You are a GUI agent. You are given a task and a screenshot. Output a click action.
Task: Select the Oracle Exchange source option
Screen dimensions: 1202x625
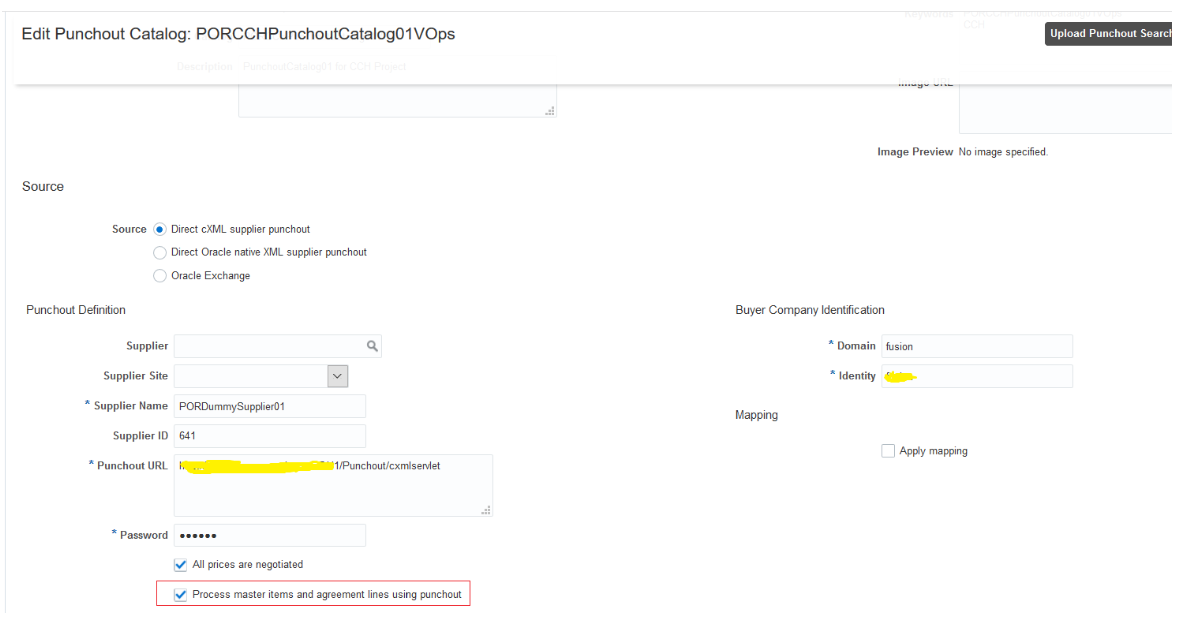[160, 276]
